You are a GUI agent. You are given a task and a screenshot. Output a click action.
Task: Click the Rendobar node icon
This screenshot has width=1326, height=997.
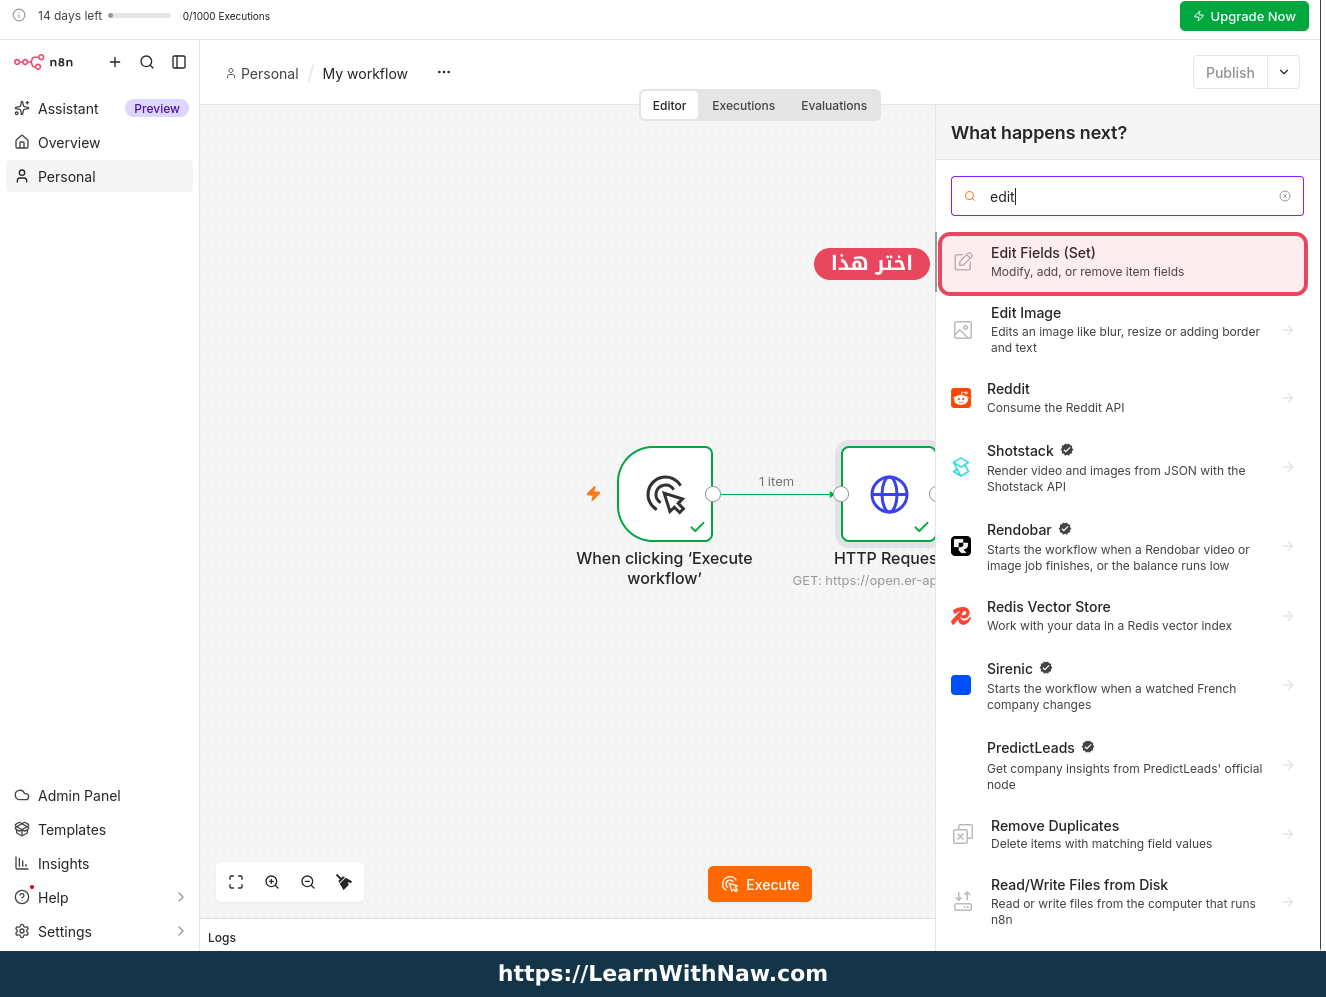961,546
